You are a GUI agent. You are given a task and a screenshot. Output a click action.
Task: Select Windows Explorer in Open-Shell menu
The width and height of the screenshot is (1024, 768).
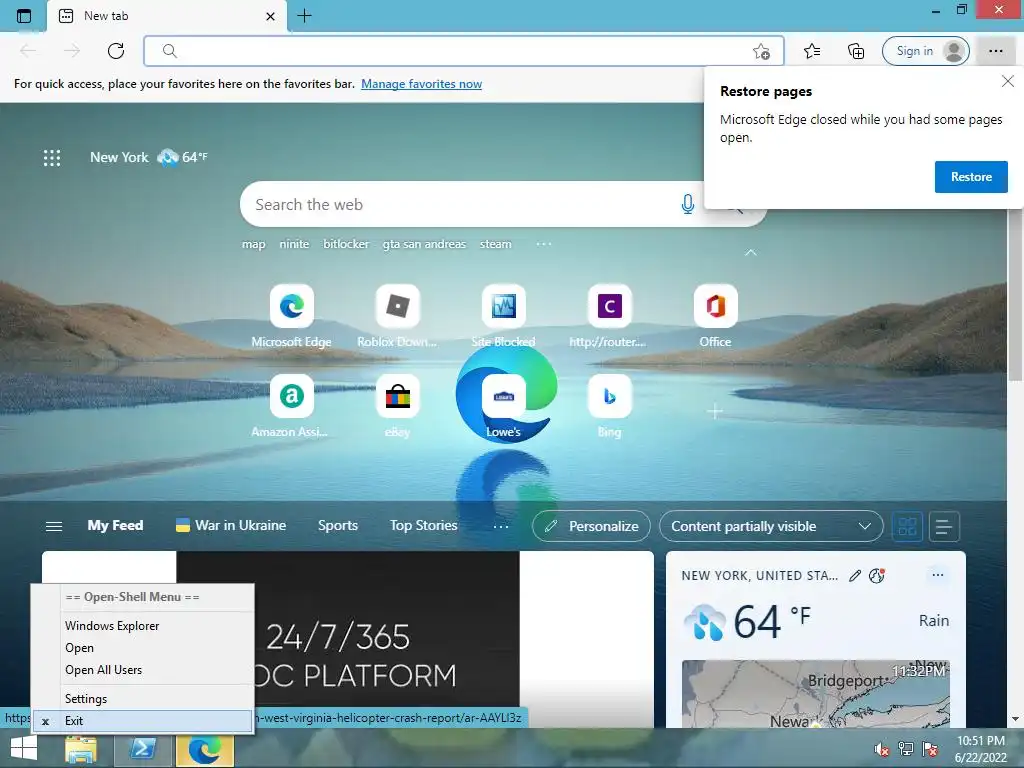click(143, 626)
